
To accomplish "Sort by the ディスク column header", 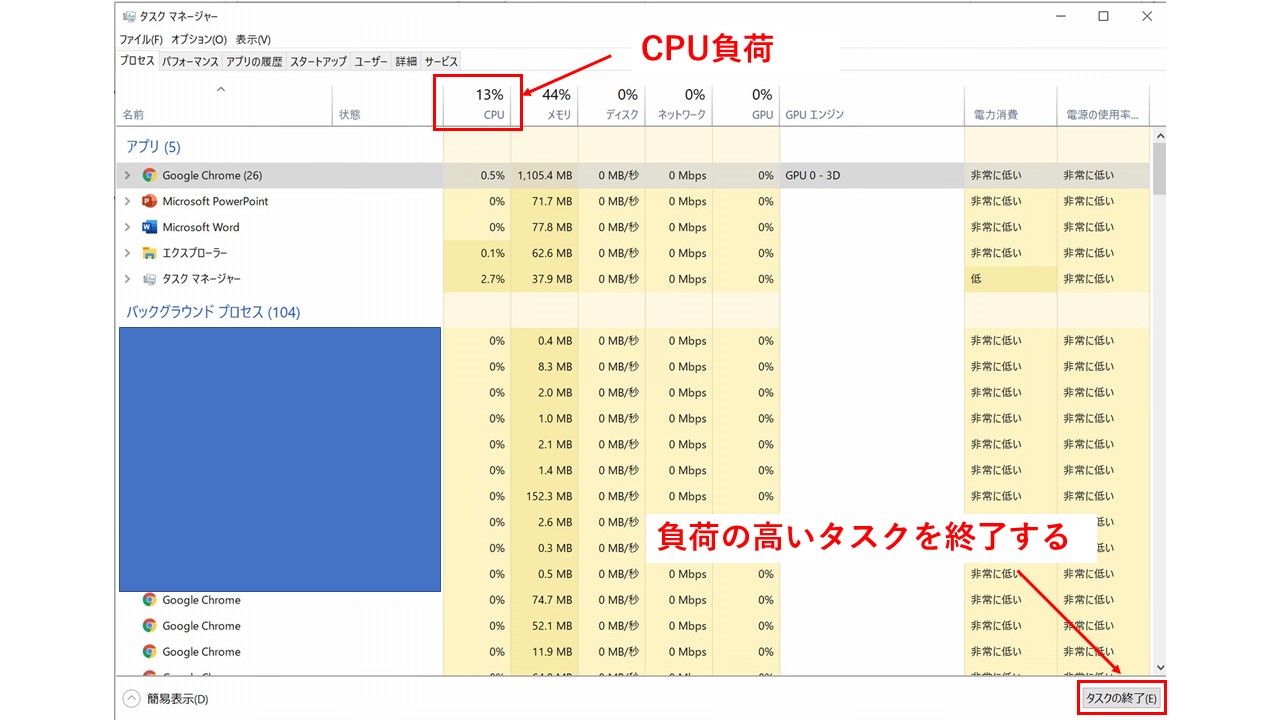I will tap(611, 104).
